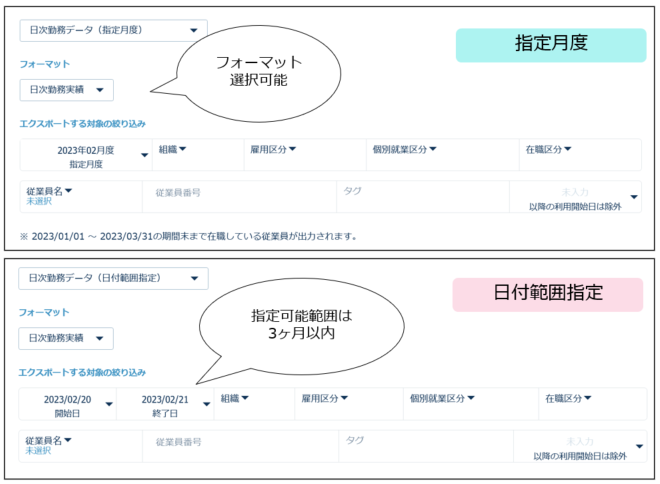Click the note starting with ※ 2023/01/01 ～ 2023/03/31
This screenshot has width=660, height=484.
point(188,237)
